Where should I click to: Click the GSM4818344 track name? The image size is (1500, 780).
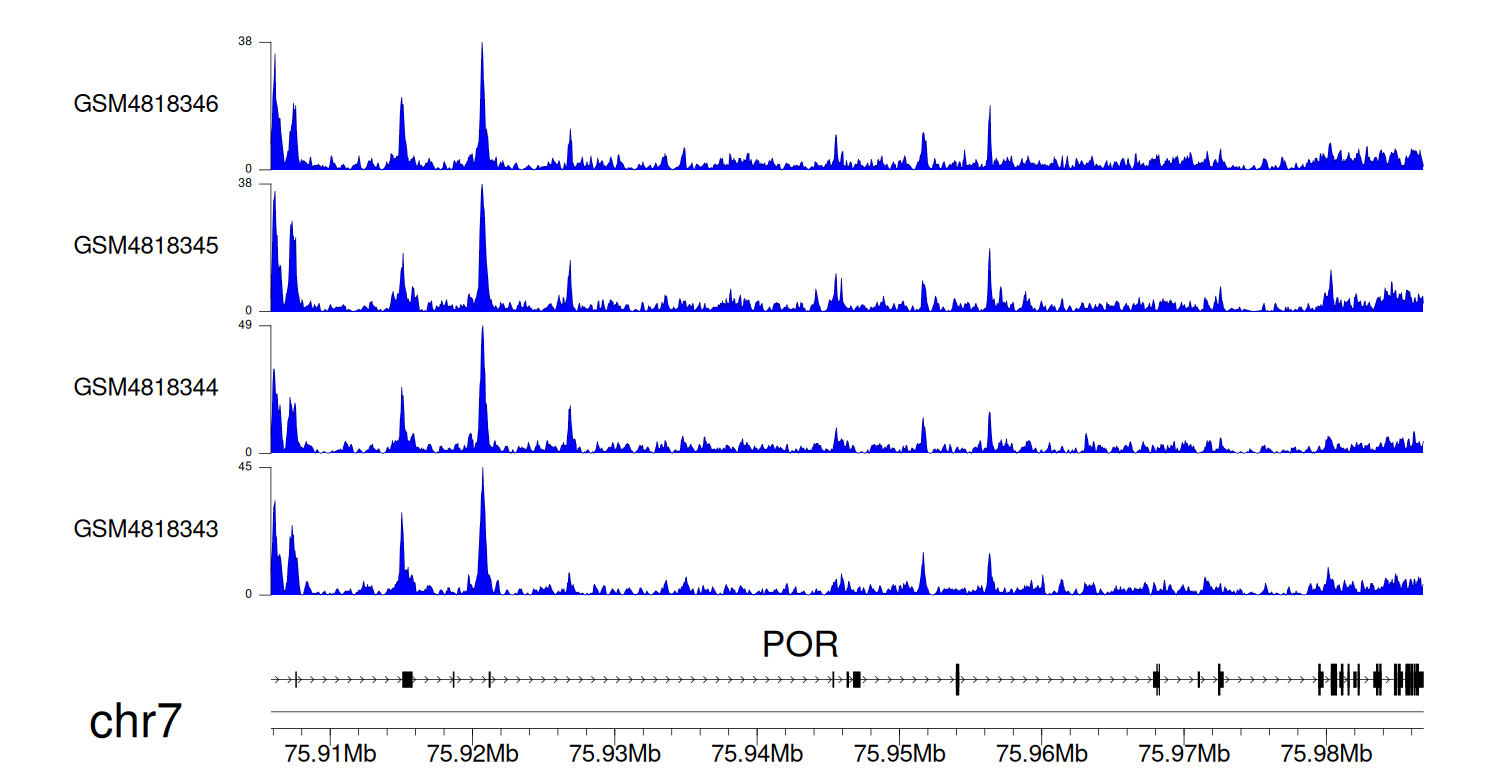146,387
